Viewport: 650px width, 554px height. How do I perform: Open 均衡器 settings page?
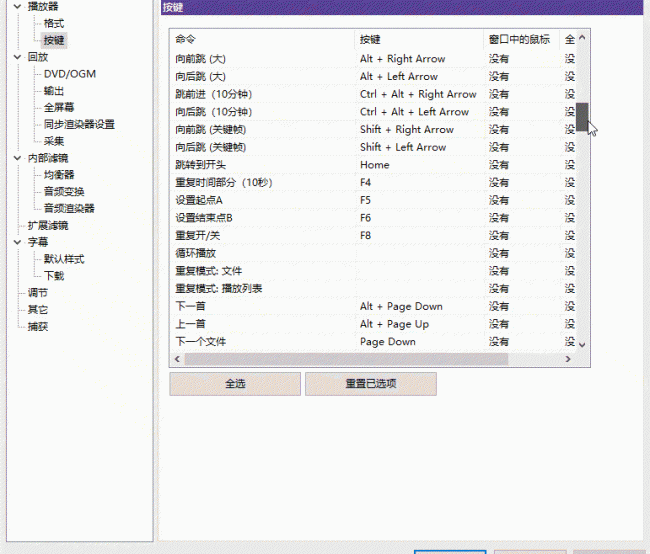[x=59, y=175]
